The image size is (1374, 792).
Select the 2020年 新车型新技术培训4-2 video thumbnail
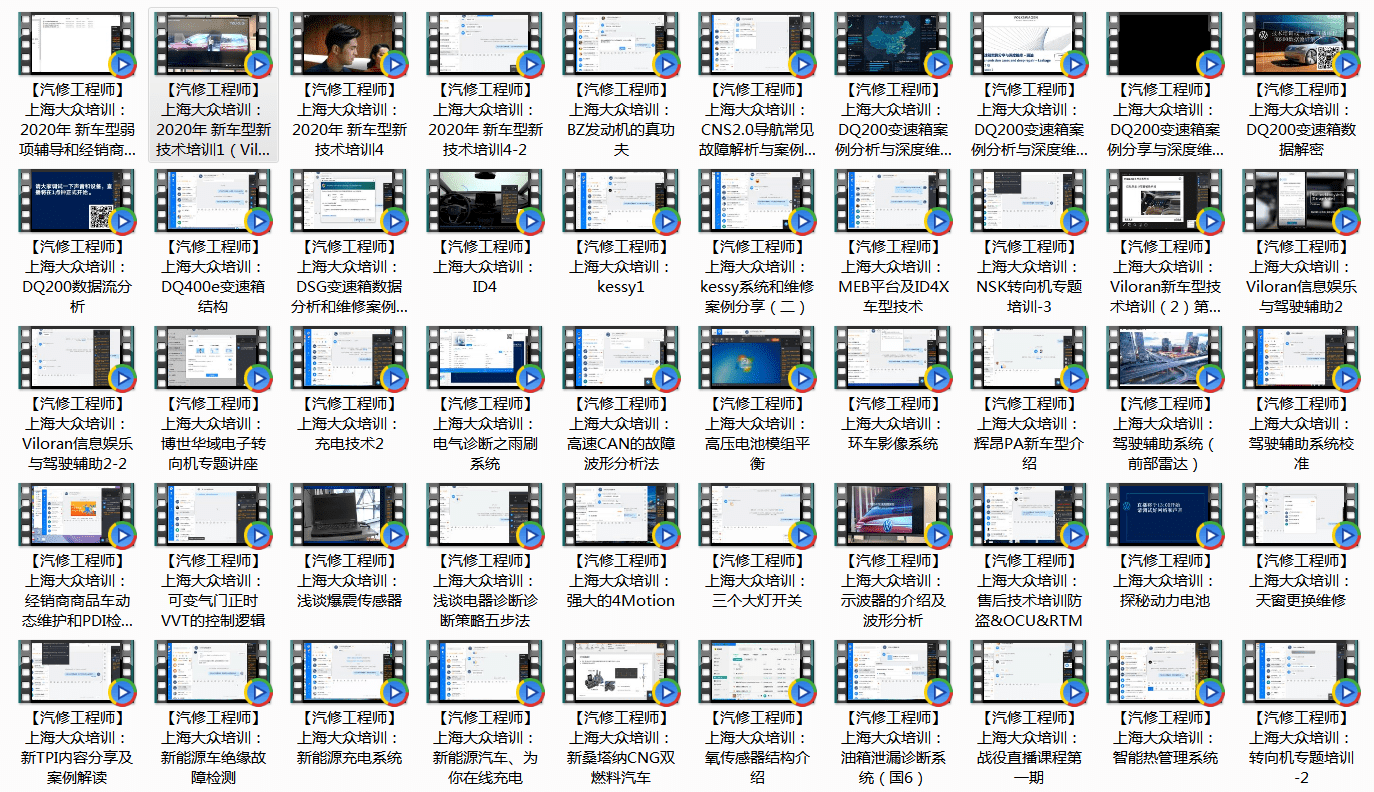click(484, 45)
